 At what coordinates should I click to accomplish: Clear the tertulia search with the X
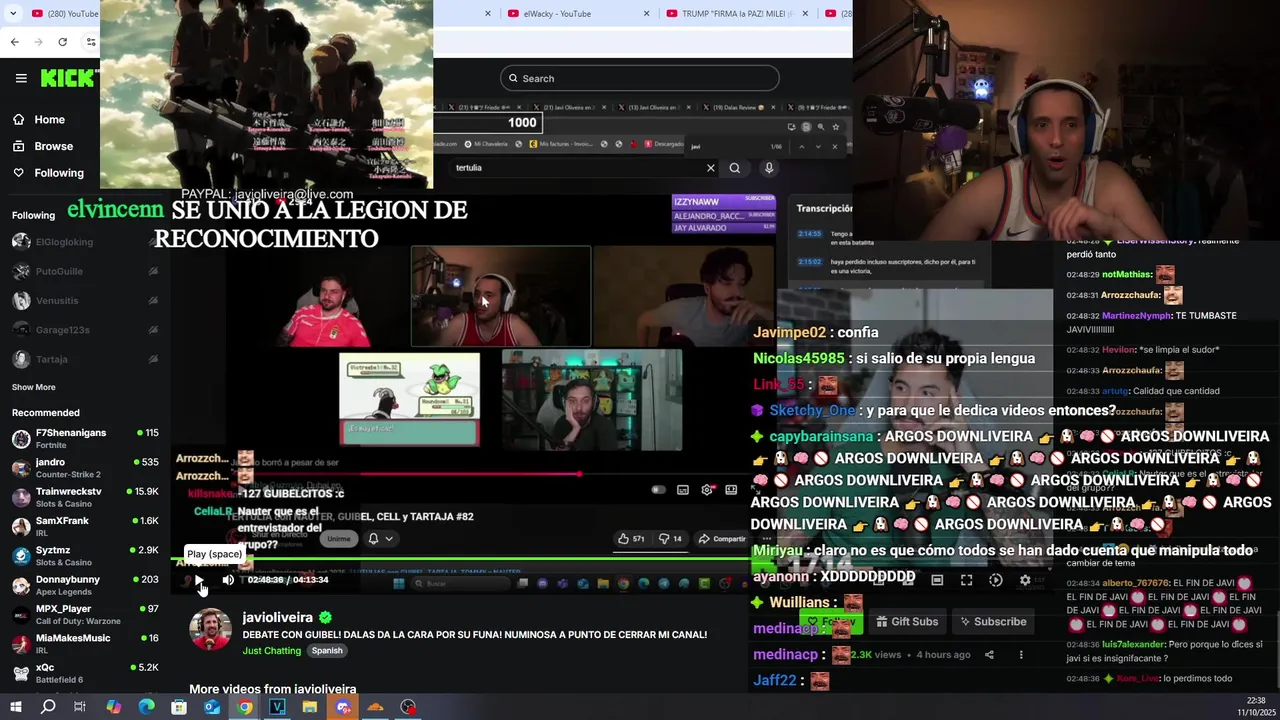click(x=710, y=168)
